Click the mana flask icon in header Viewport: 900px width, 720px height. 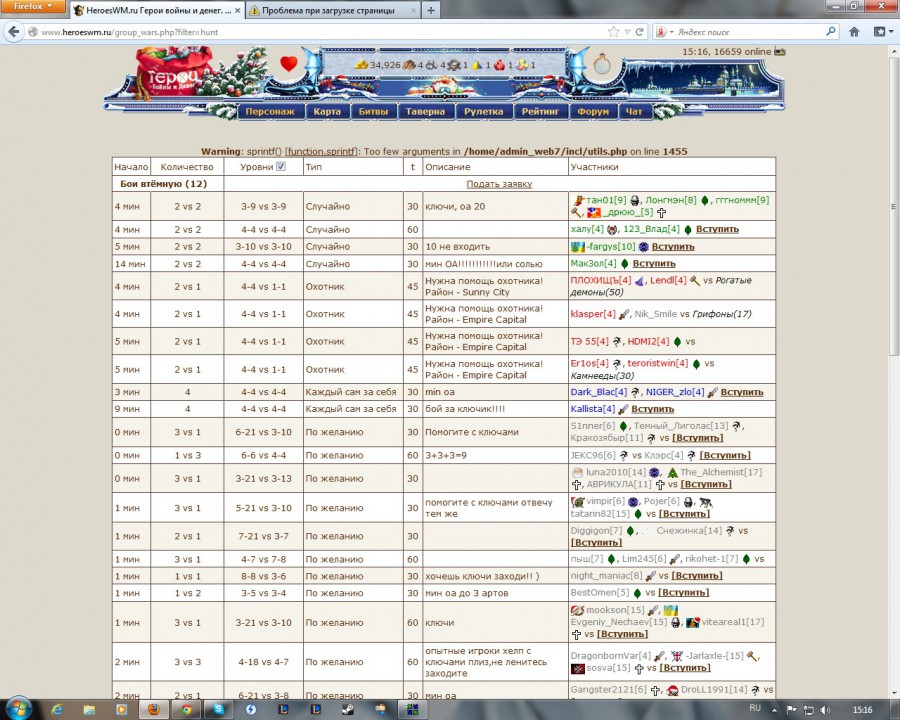coord(602,64)
